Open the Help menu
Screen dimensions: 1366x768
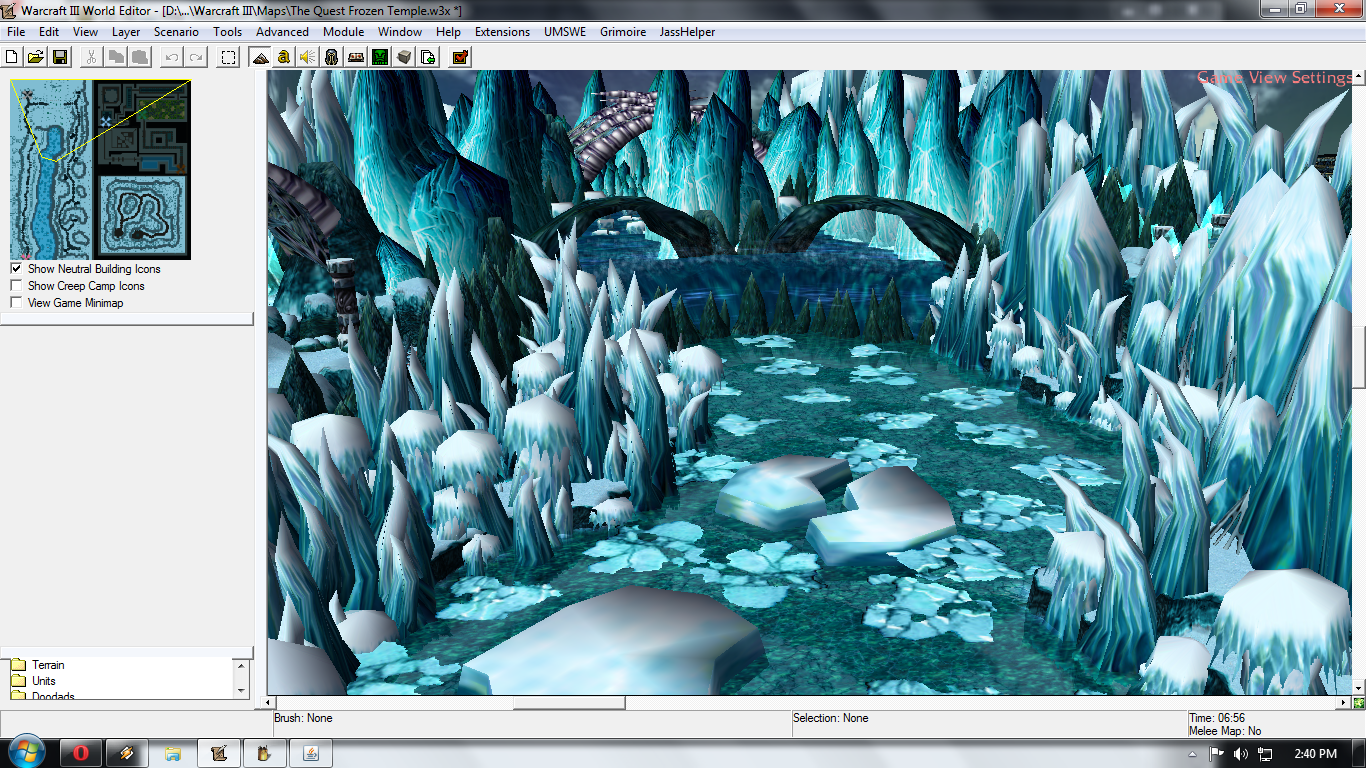click(x=449, y=32)
